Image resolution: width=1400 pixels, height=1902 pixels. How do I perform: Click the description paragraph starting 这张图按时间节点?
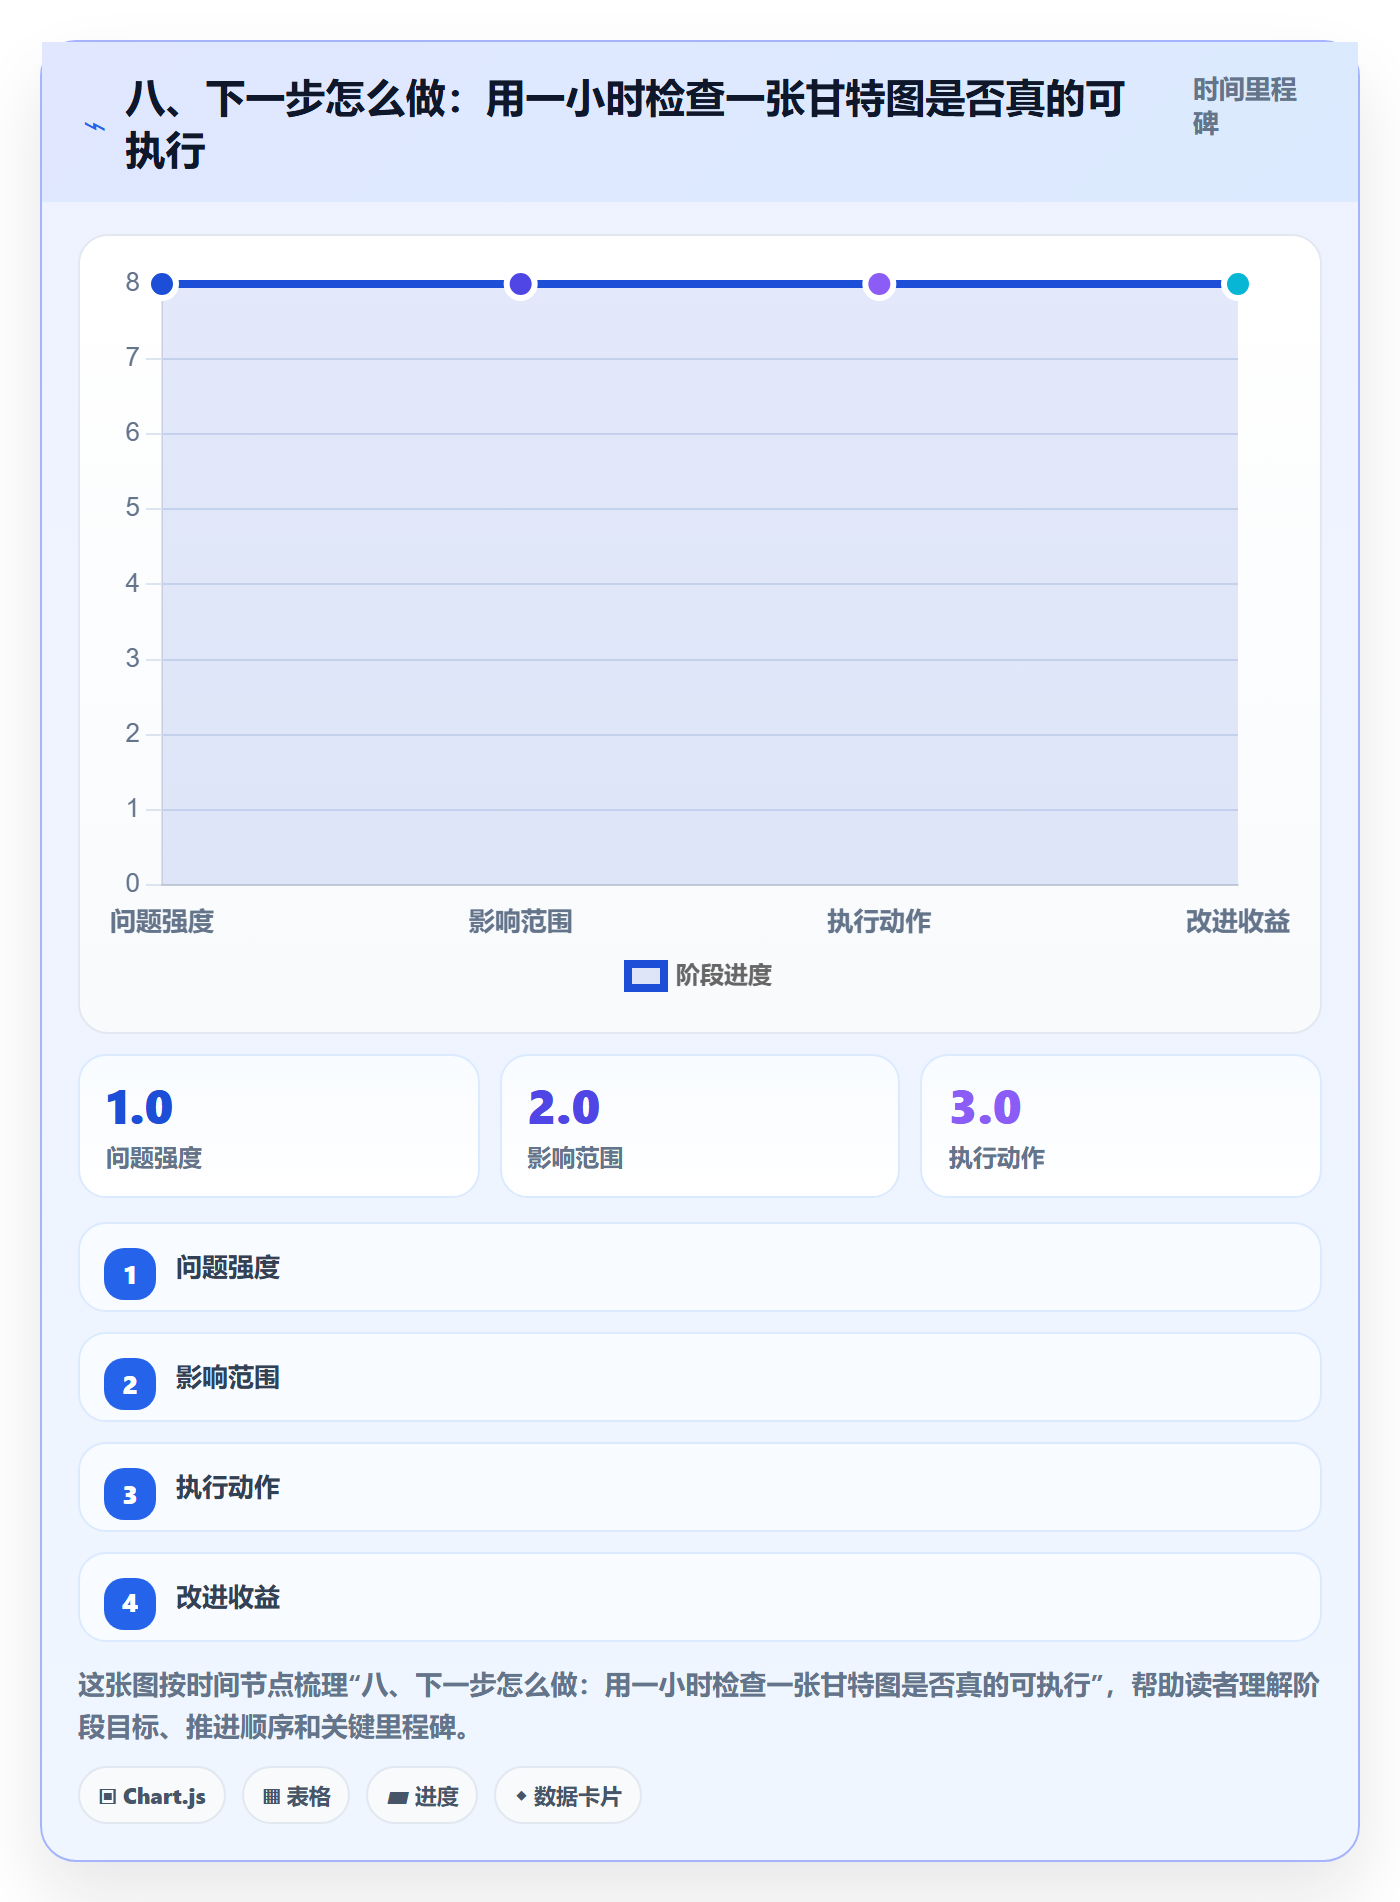700,1706
